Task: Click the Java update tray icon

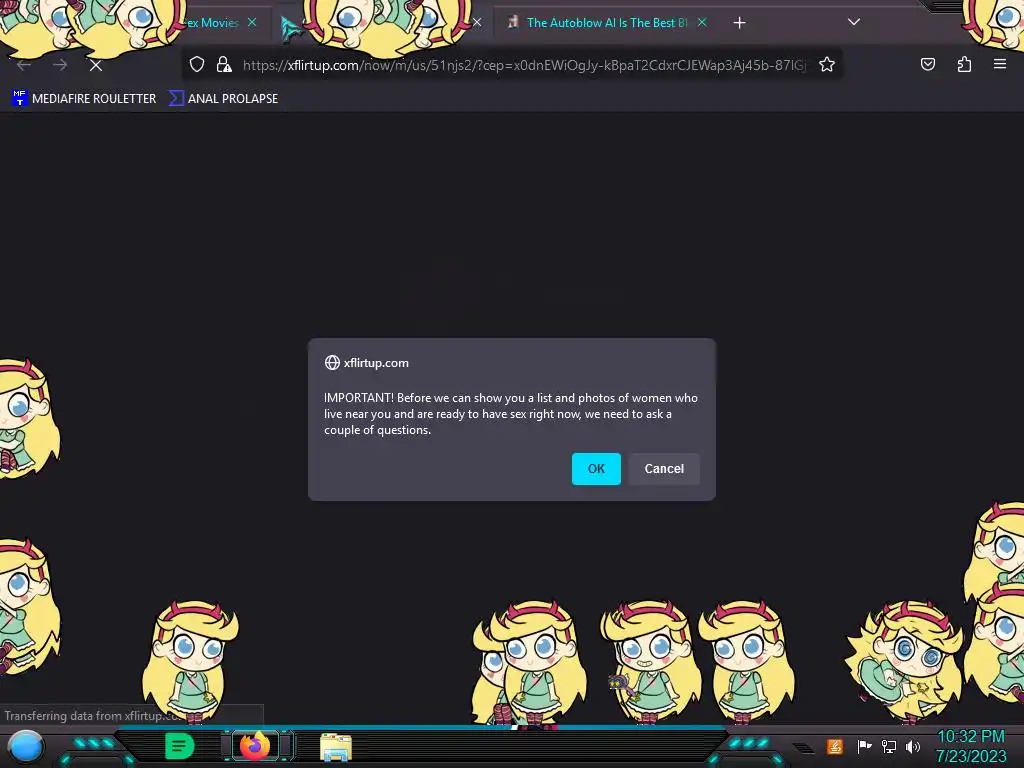Action: coord(834,746)
